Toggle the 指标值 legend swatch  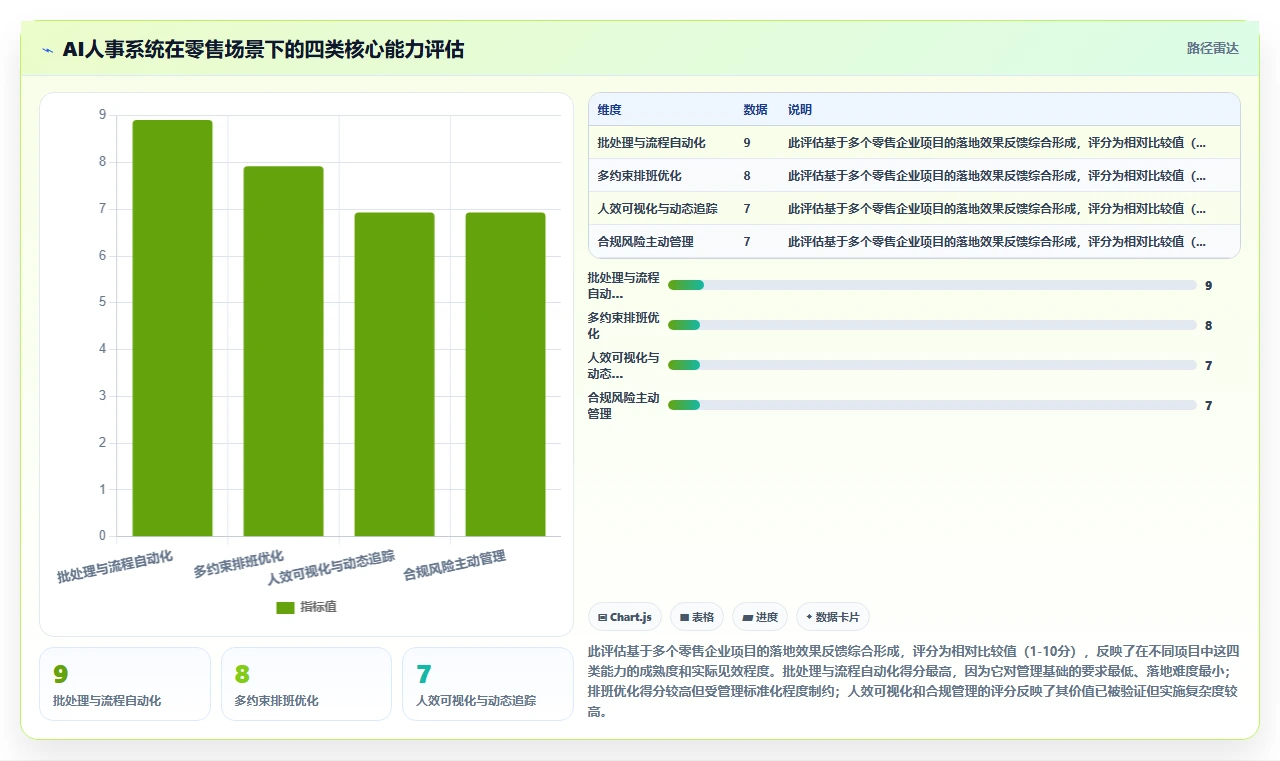285,607
